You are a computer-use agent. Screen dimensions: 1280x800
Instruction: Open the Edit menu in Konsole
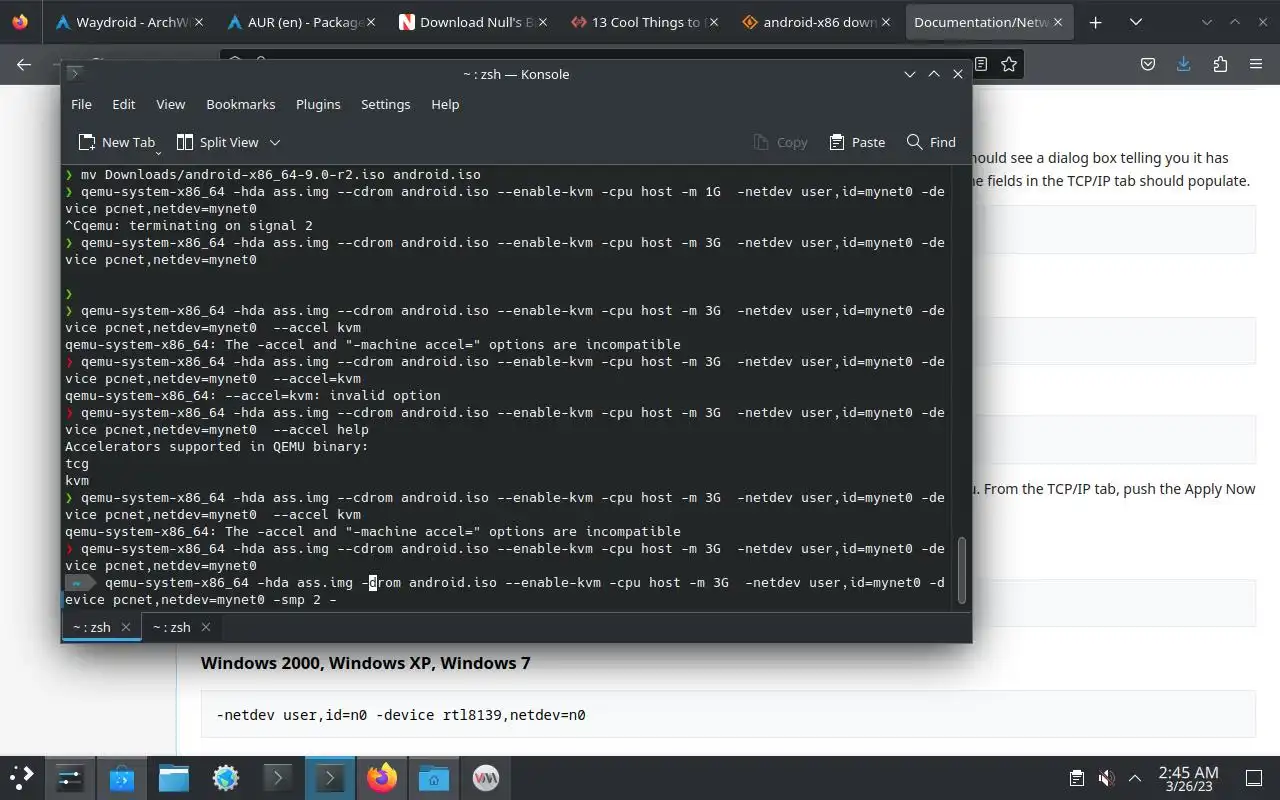tap(124, 104)
